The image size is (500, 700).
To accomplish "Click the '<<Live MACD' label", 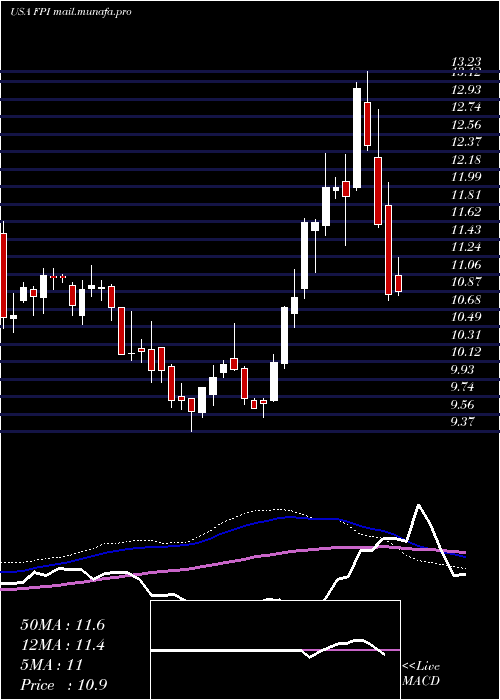I will (421, 673).
